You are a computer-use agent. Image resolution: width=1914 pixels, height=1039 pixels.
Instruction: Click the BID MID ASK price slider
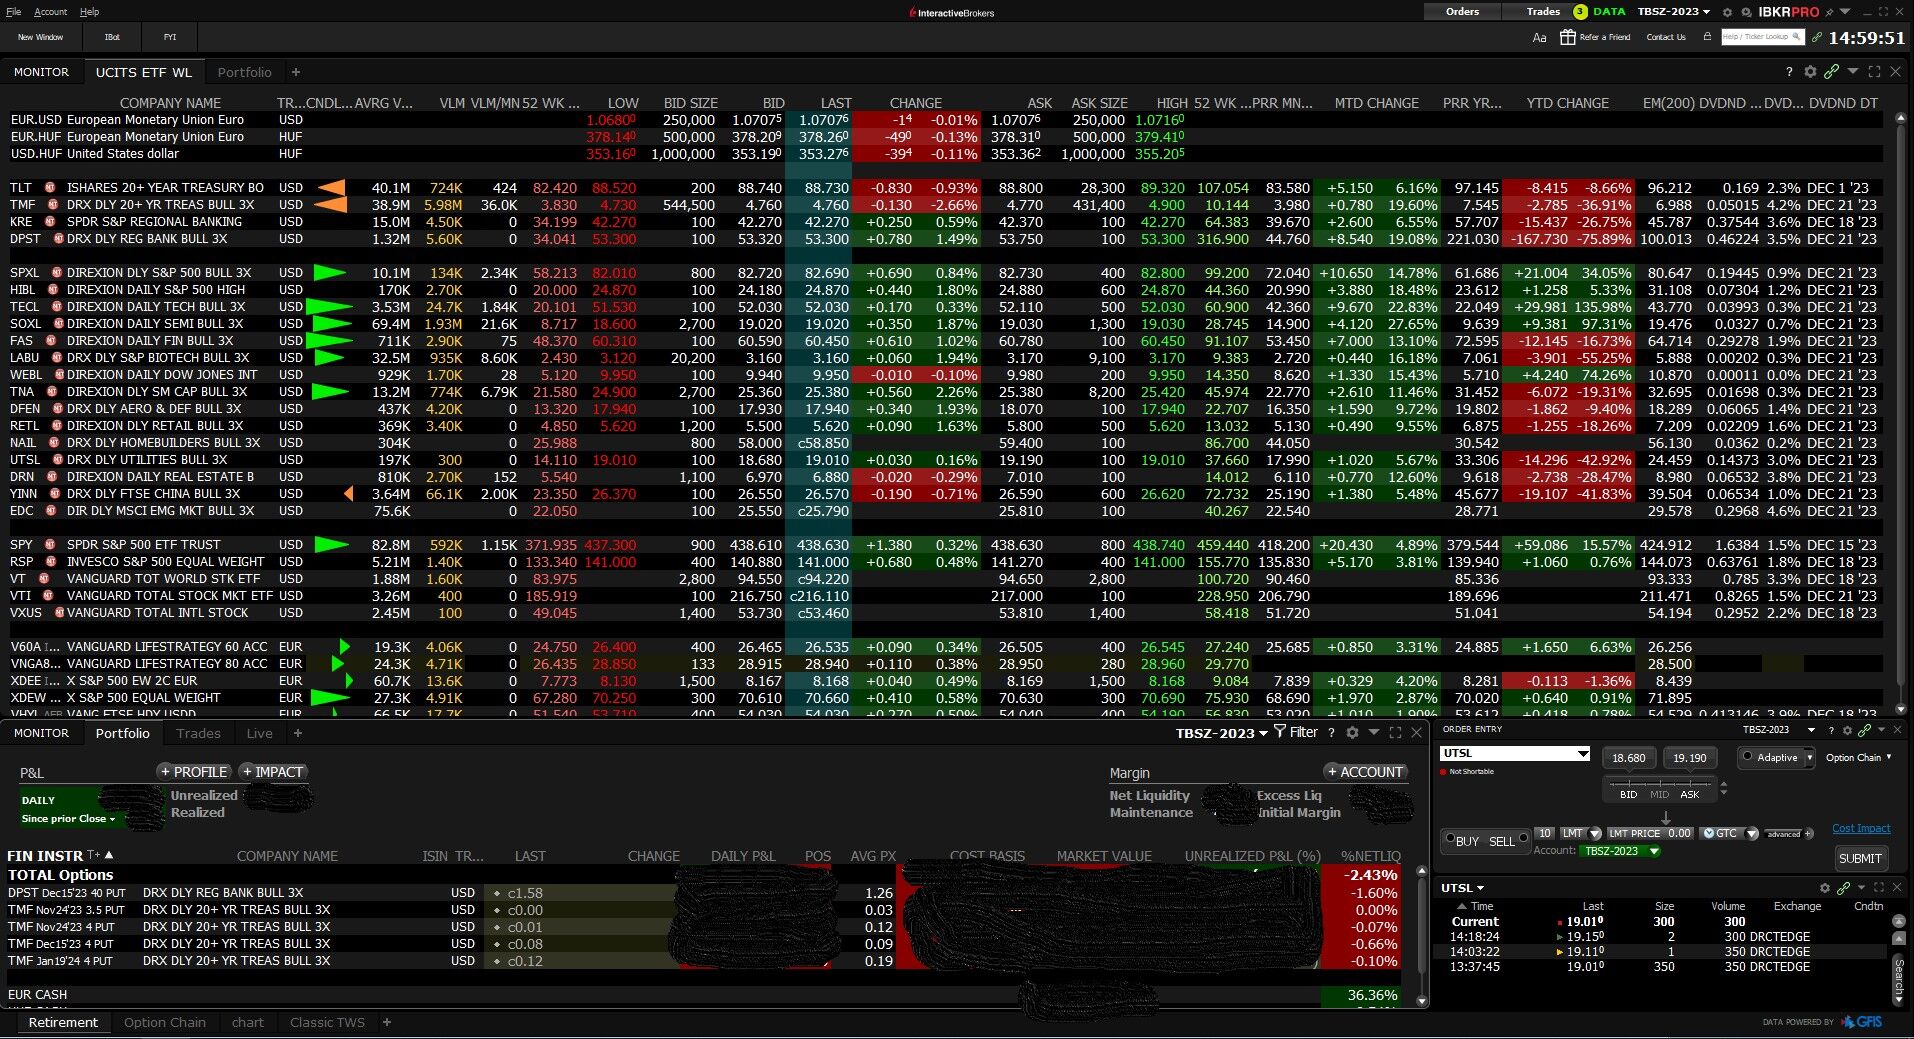click(1659, 788)
